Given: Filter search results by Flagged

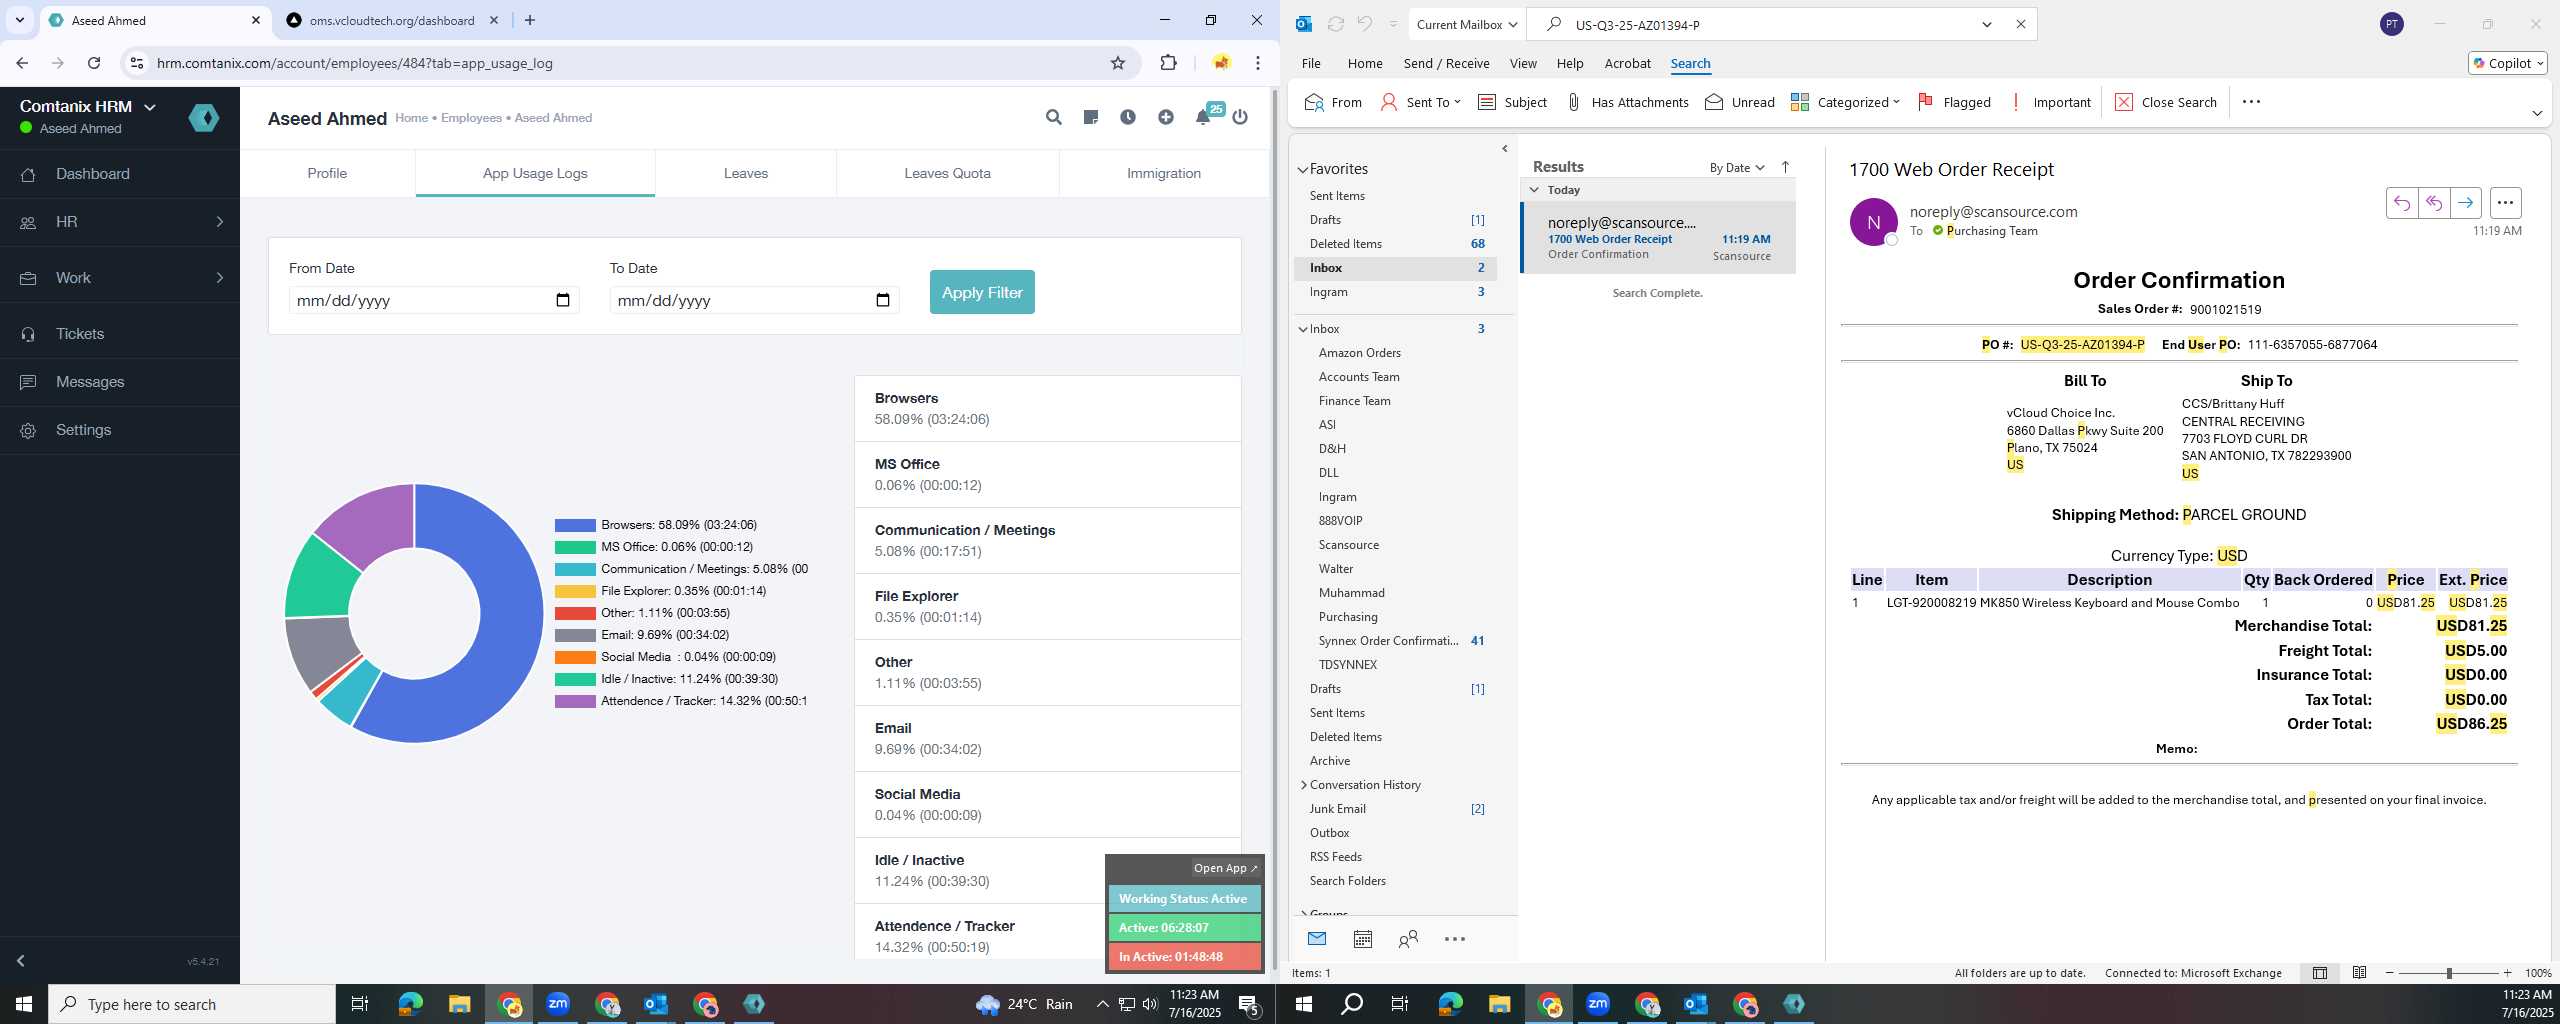Looking at the screenshot, I should point(1955,102).
